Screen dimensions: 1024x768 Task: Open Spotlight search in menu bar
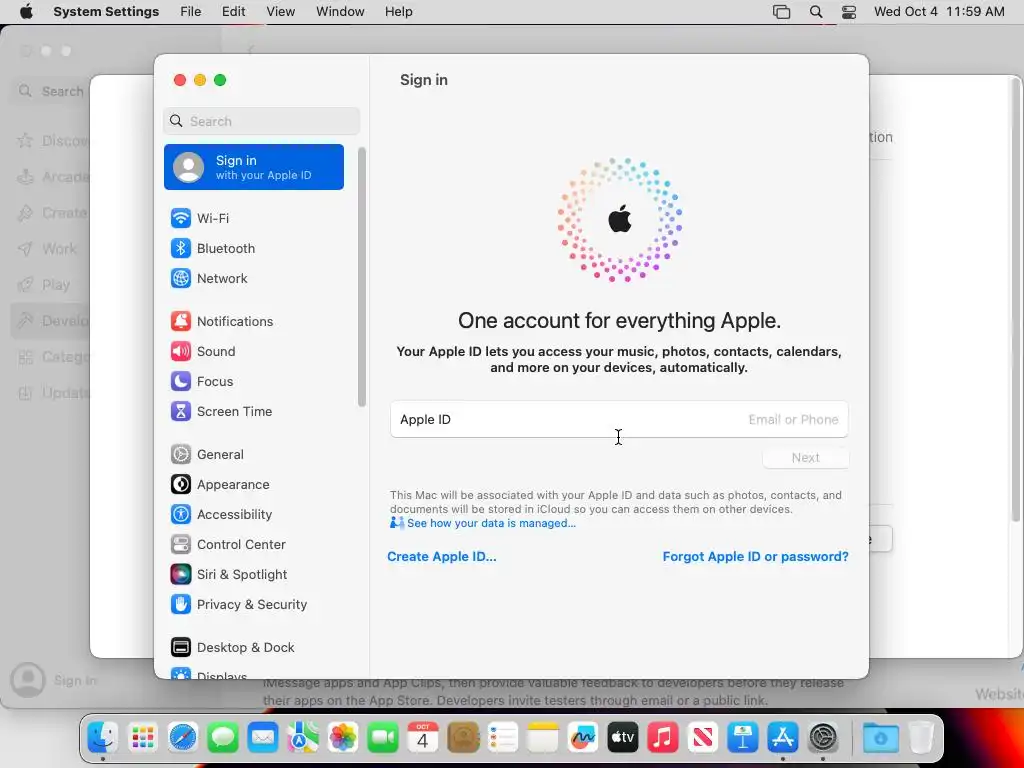click(x=816, y=12)
